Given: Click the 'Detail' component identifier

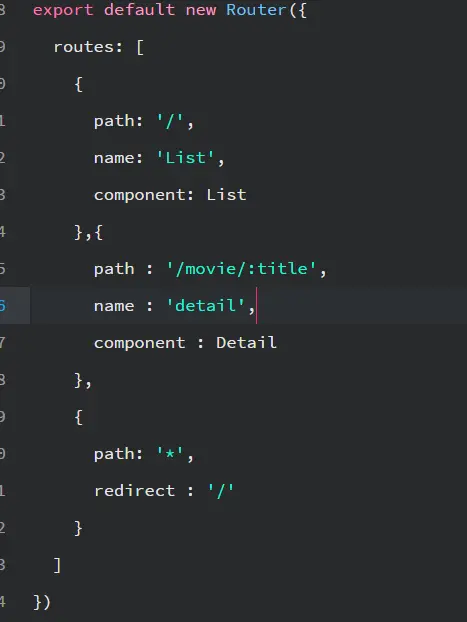Looking at the screenshot, I should click(246, 343).
